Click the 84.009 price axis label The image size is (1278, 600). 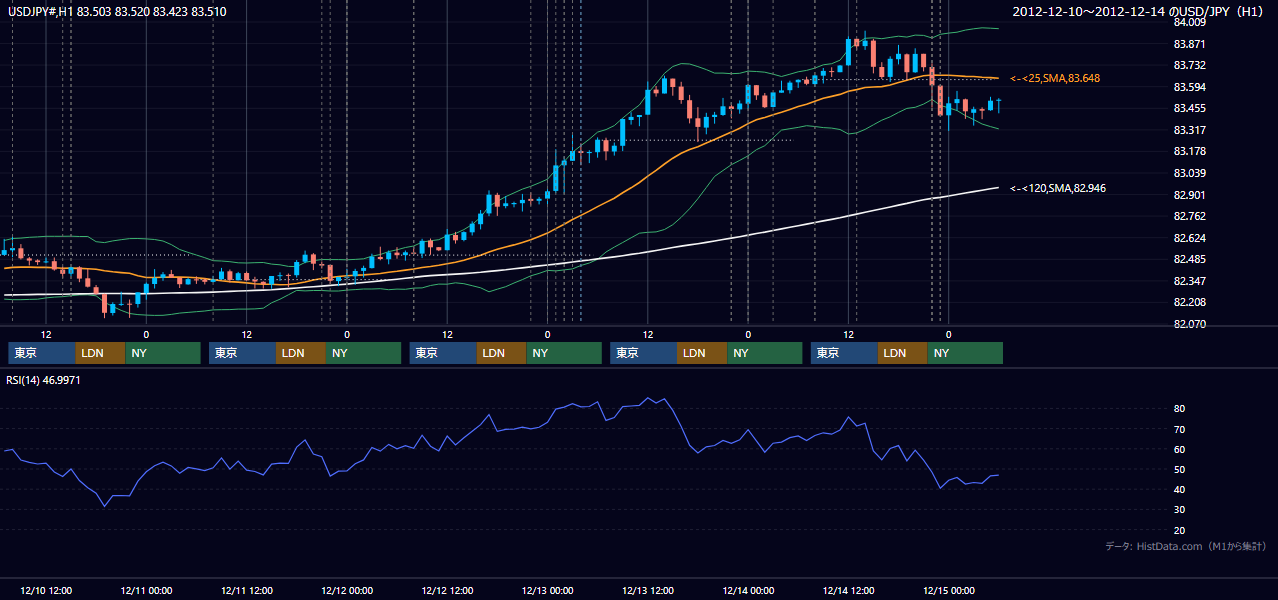pyautogui.click(x=1190, y=23)
